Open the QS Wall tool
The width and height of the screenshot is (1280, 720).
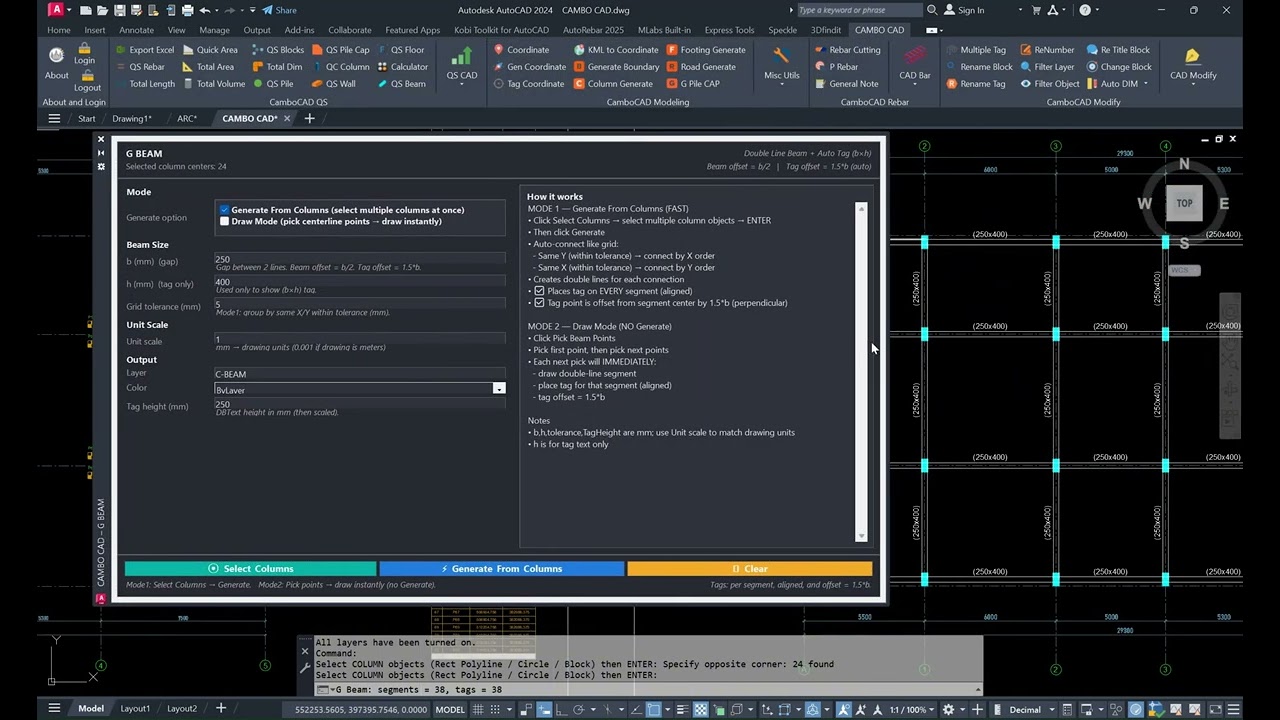click(x=333, y=84)
